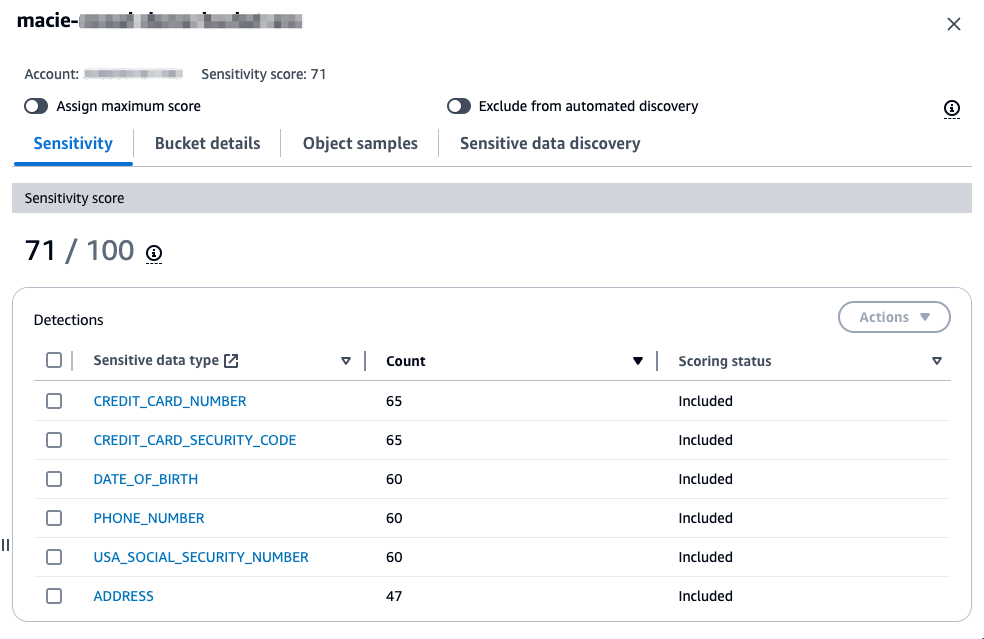This screenshot has width=984, height=639.
Task: Open the Sensitive data type column filter
Action: click(x=345, y=360)
